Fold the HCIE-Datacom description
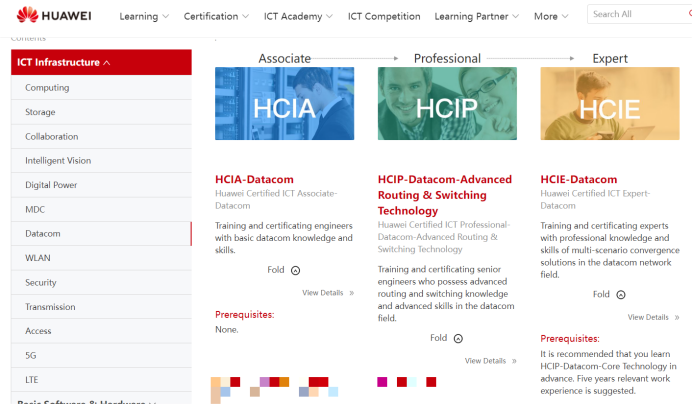Viewport: 692px width, 405px height. [x=609, y=294]
